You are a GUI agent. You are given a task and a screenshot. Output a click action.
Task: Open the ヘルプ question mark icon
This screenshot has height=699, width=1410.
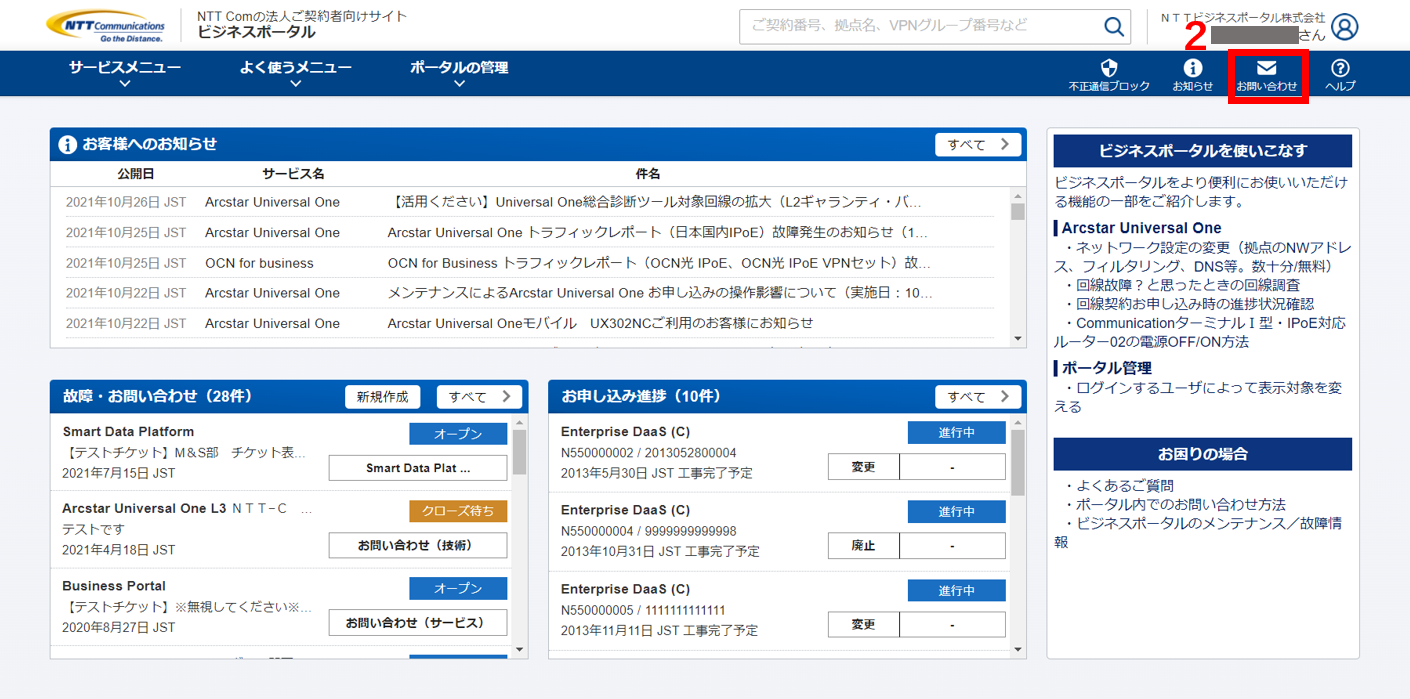pyautogui.click(x=1340, y=74)
